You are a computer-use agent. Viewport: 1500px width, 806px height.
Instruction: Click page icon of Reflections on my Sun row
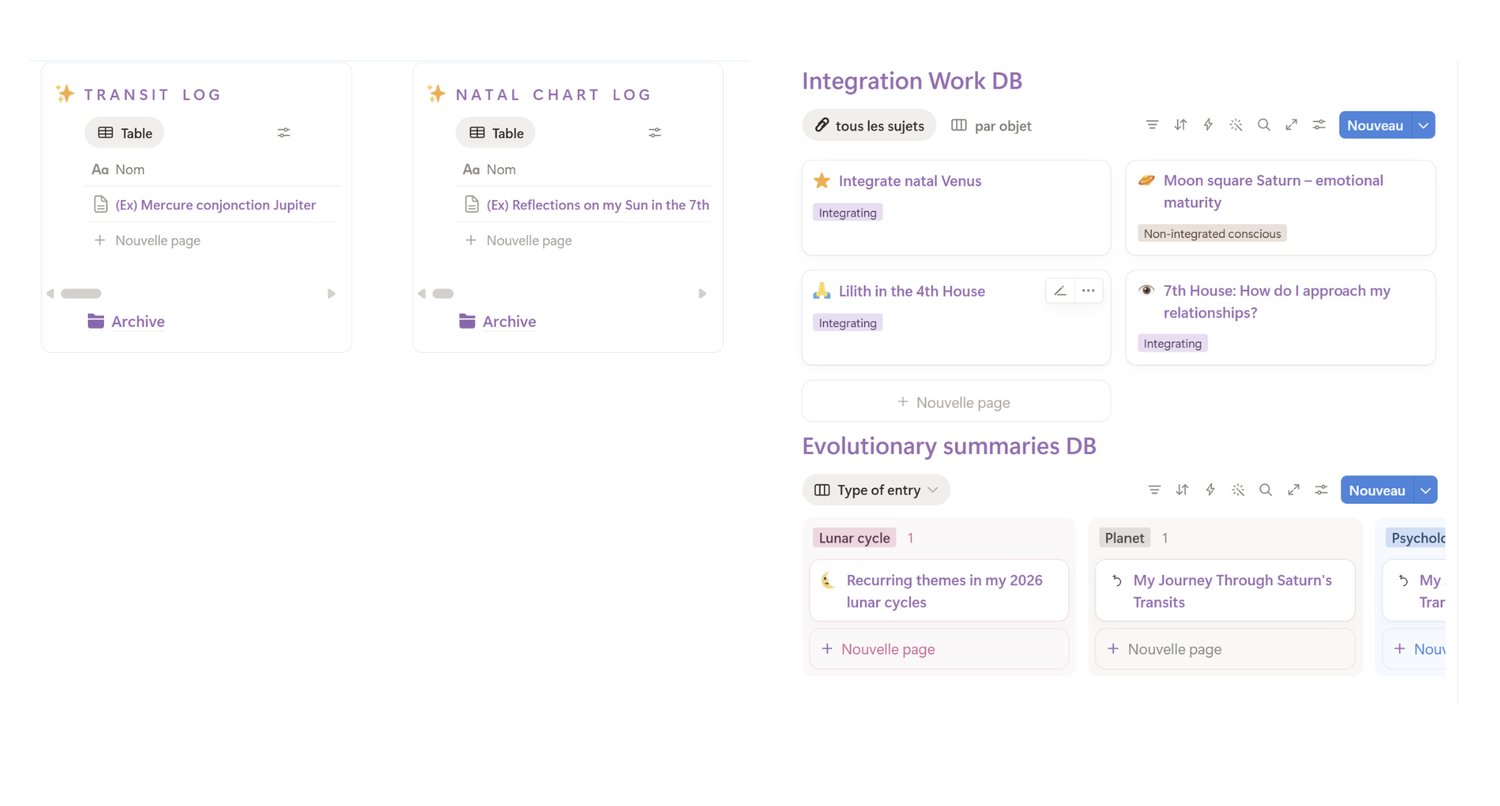point(471,205)
